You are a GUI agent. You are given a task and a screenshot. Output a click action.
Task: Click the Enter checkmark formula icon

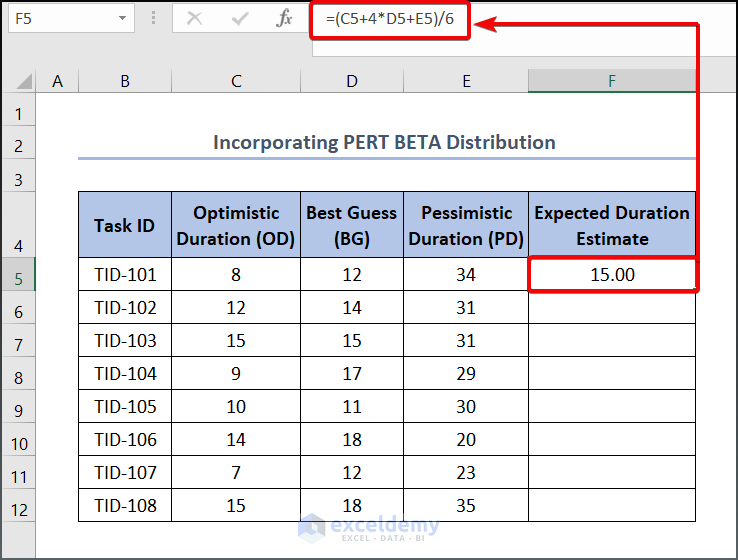[x=240, y=18]
